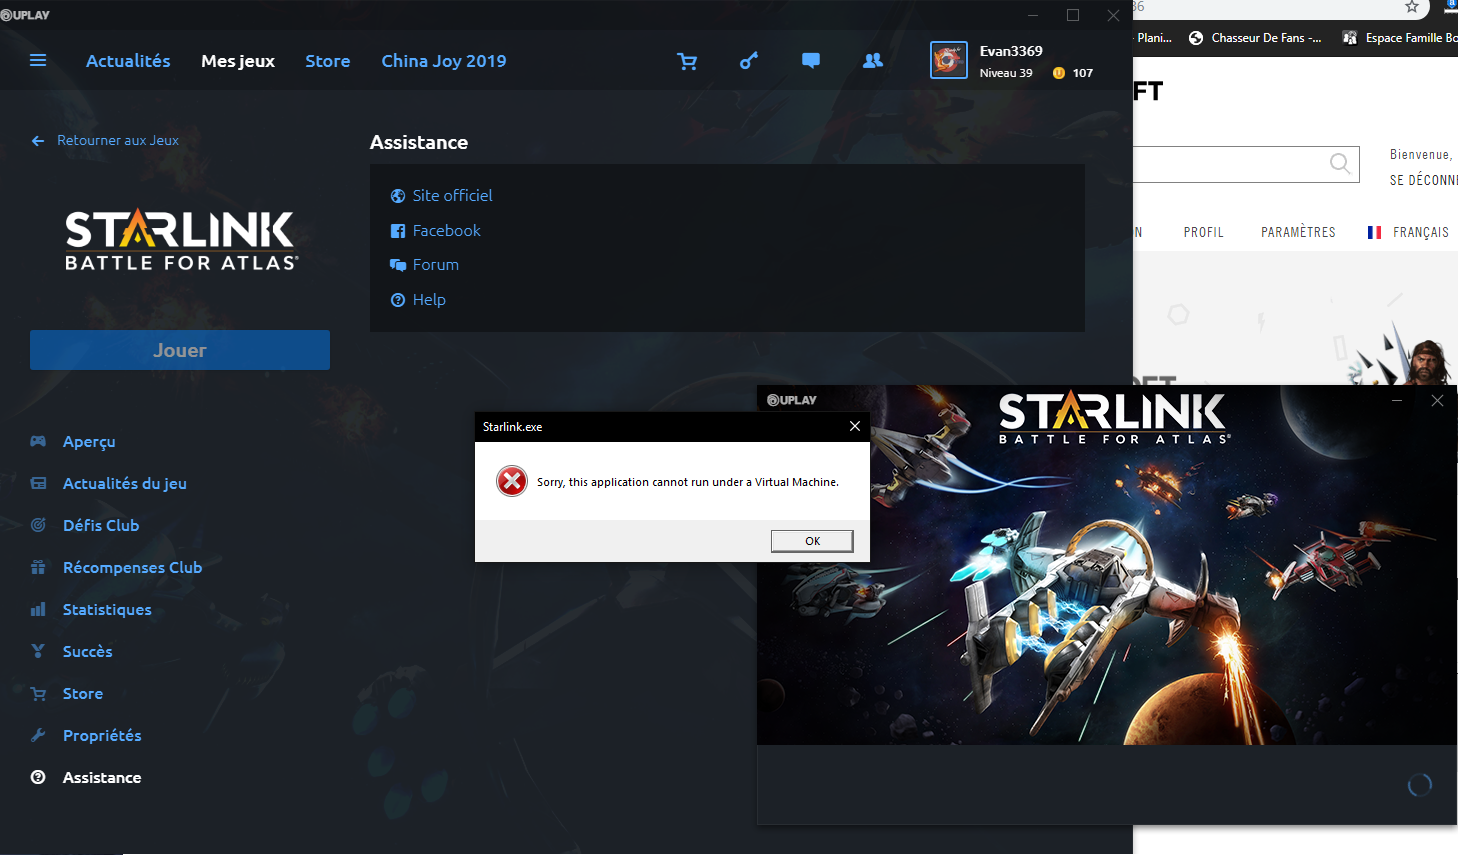Select Succès in the sidebar
Screen dimensions: 1458x855
(x=88, y=652)
